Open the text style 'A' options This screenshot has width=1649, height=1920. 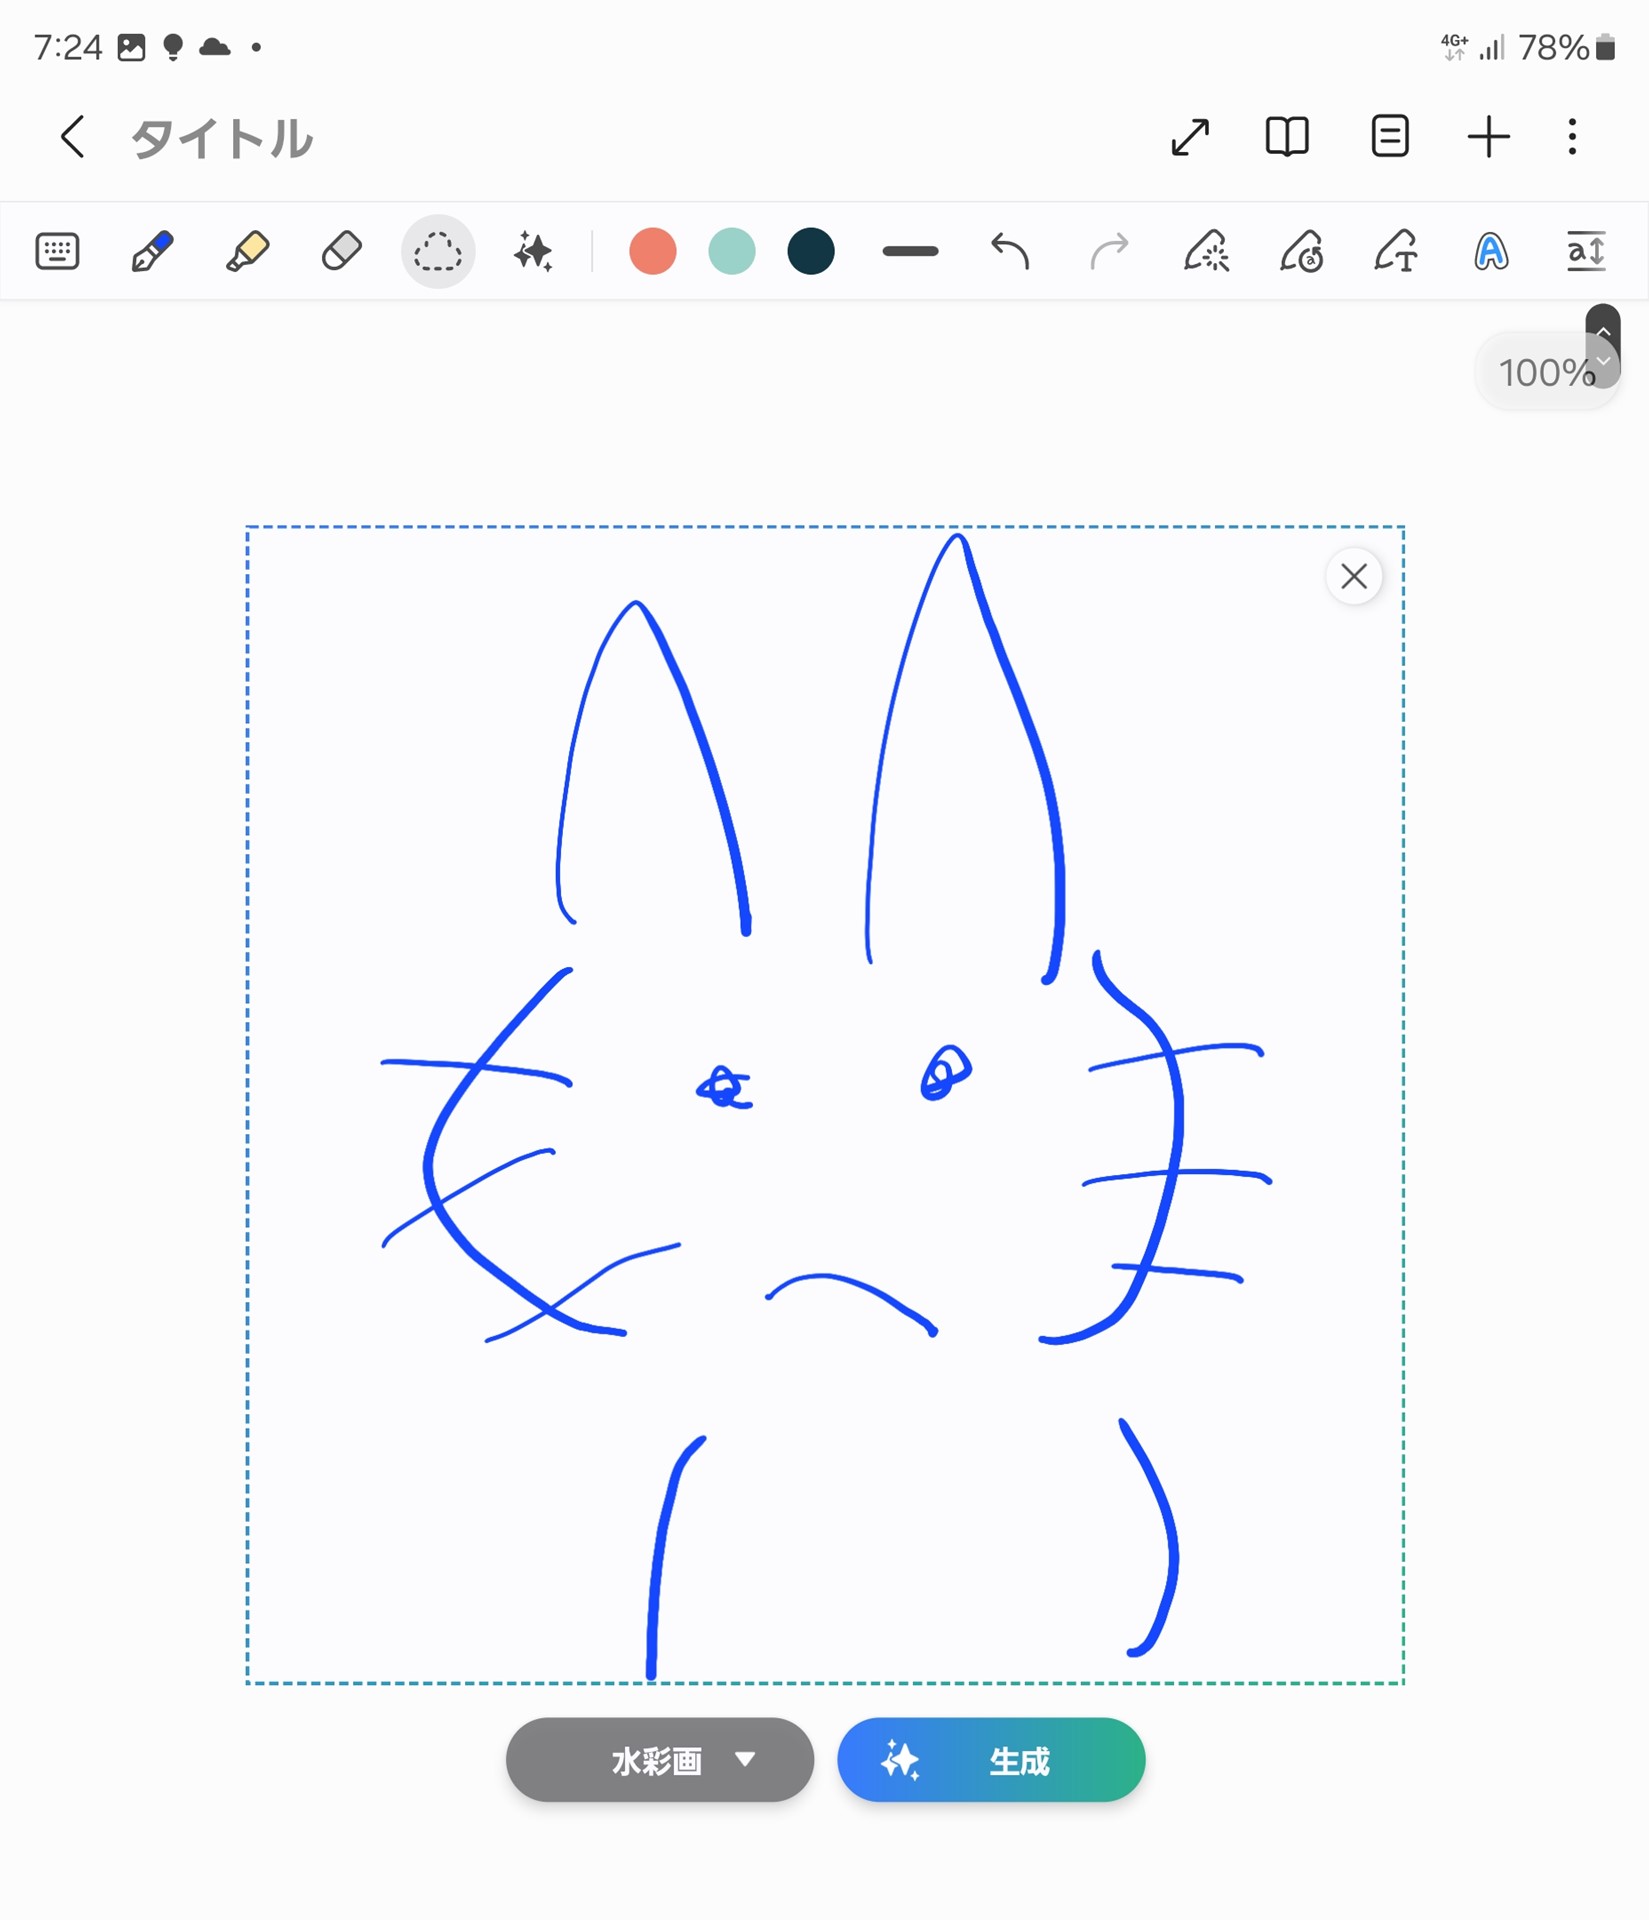coord(1489,252)
